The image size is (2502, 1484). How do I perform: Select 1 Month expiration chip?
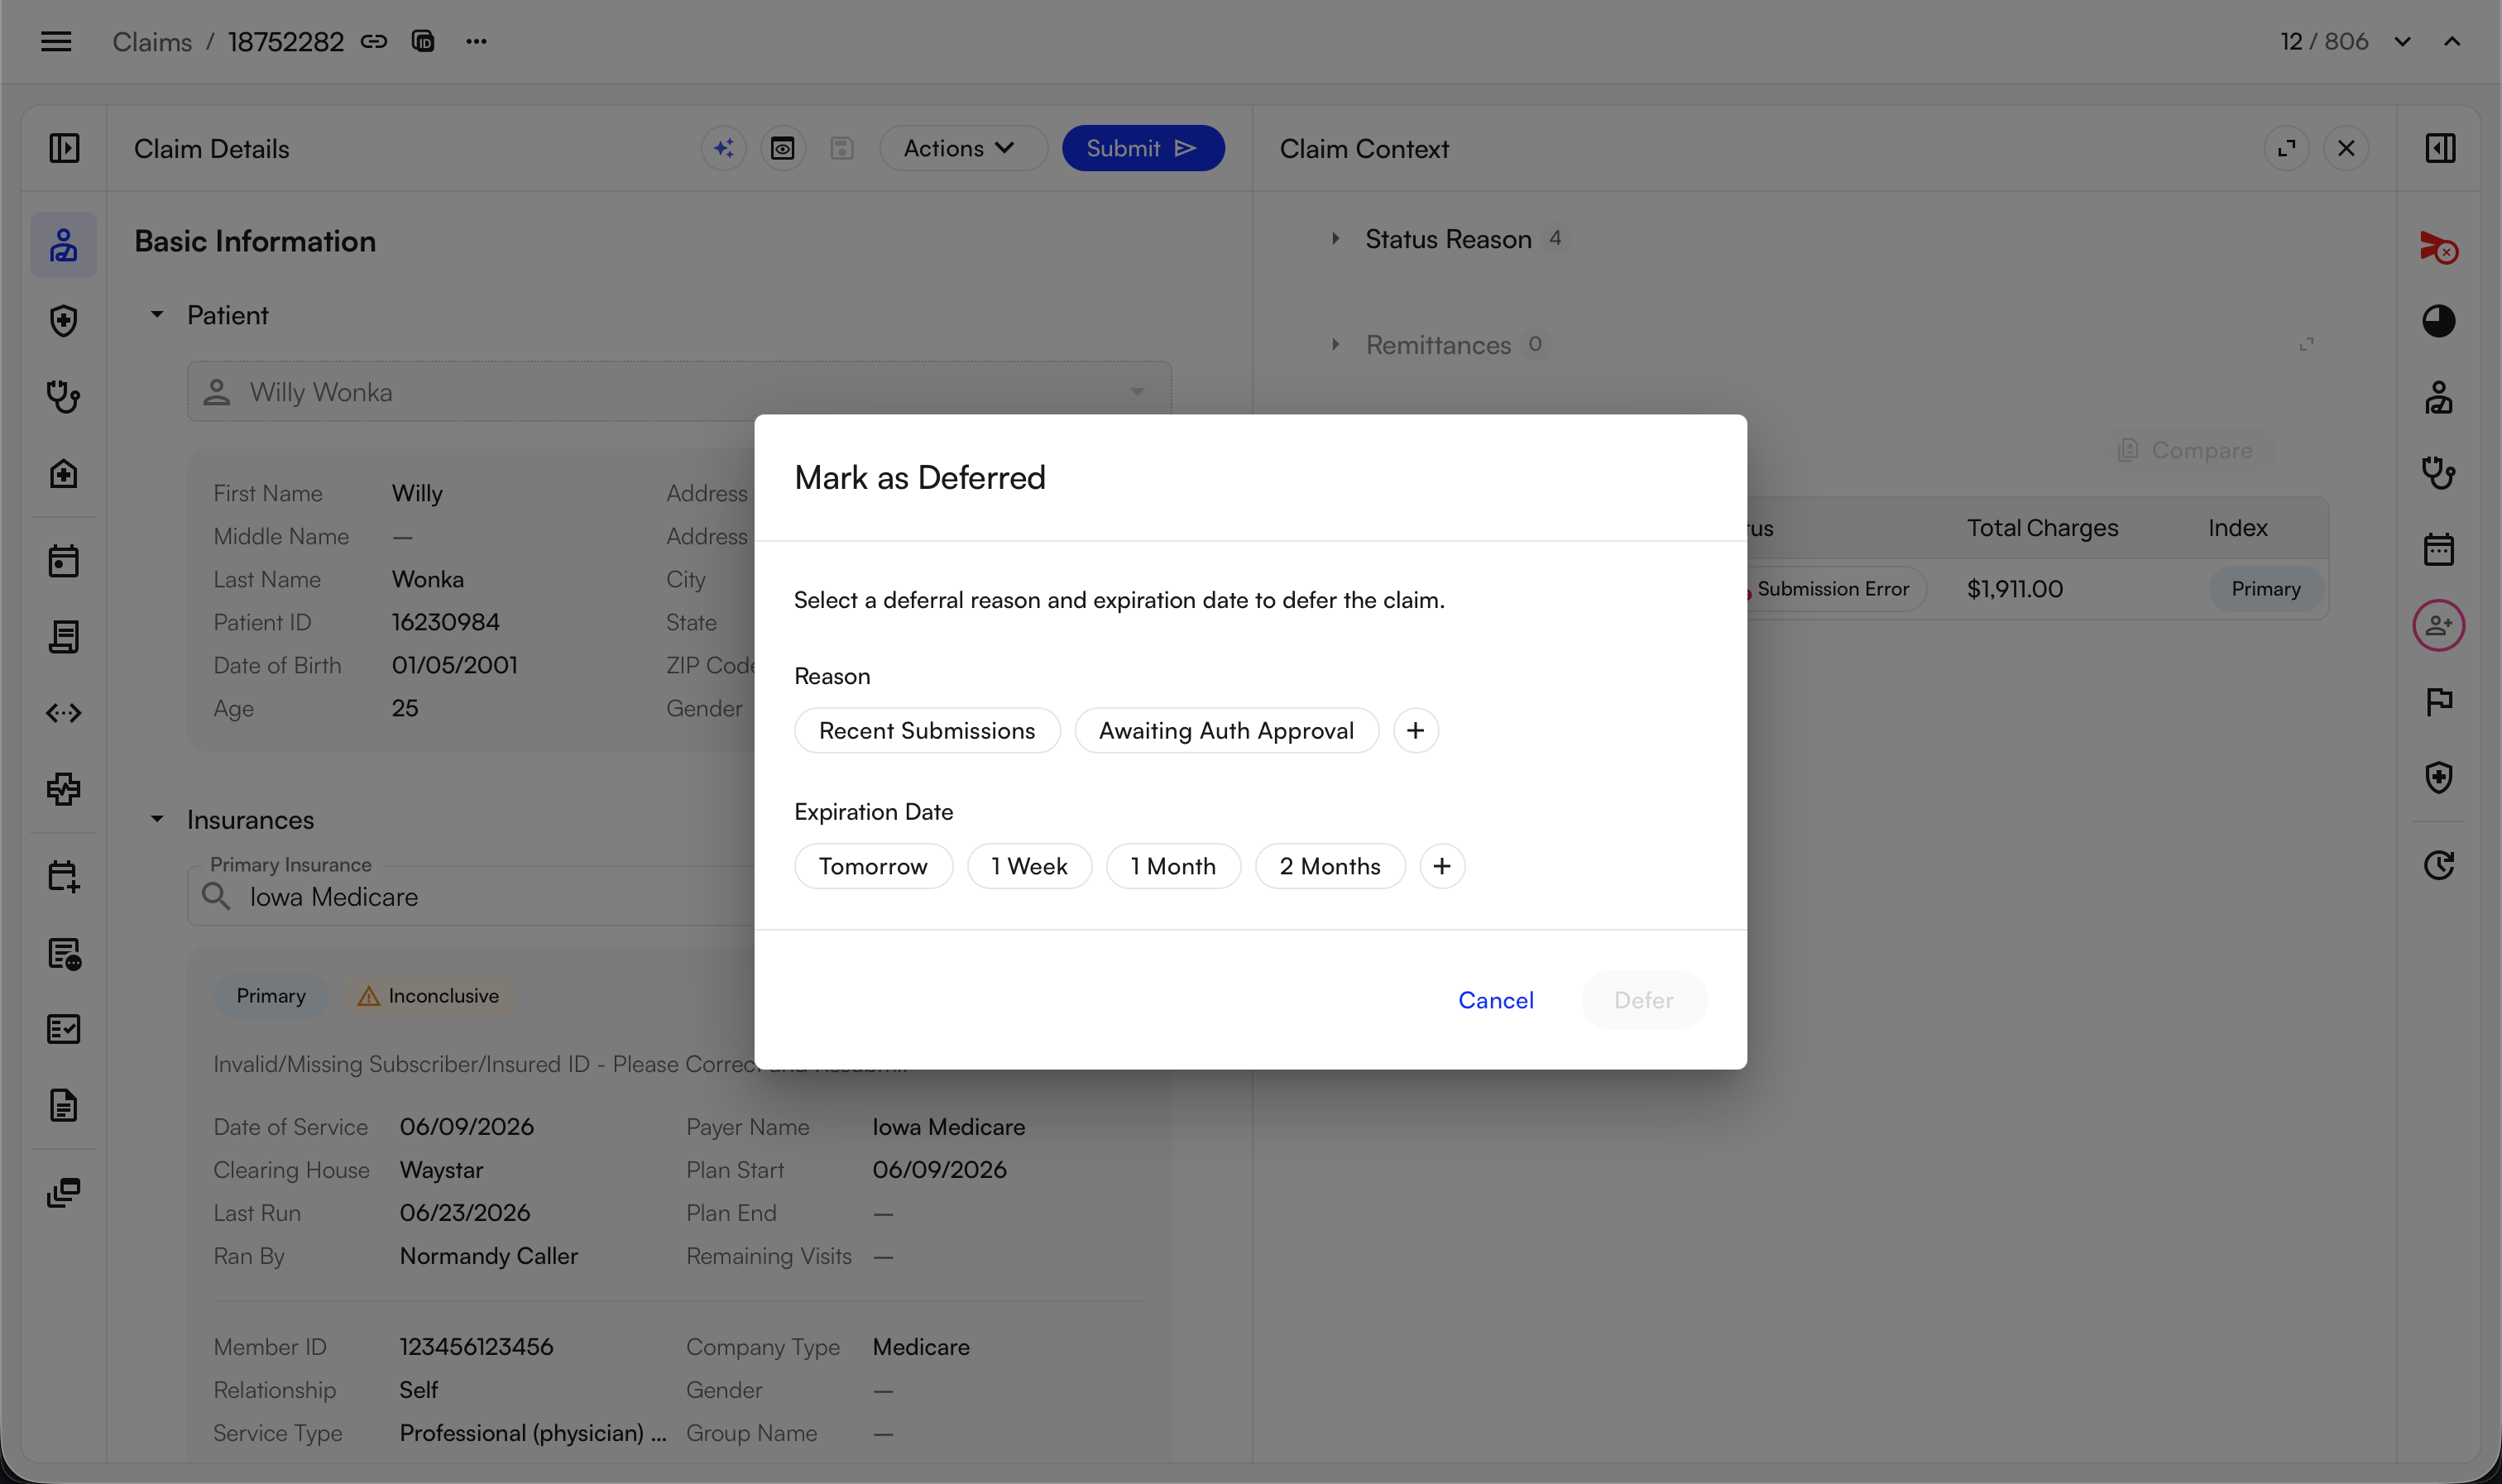tap(1173, 866)
